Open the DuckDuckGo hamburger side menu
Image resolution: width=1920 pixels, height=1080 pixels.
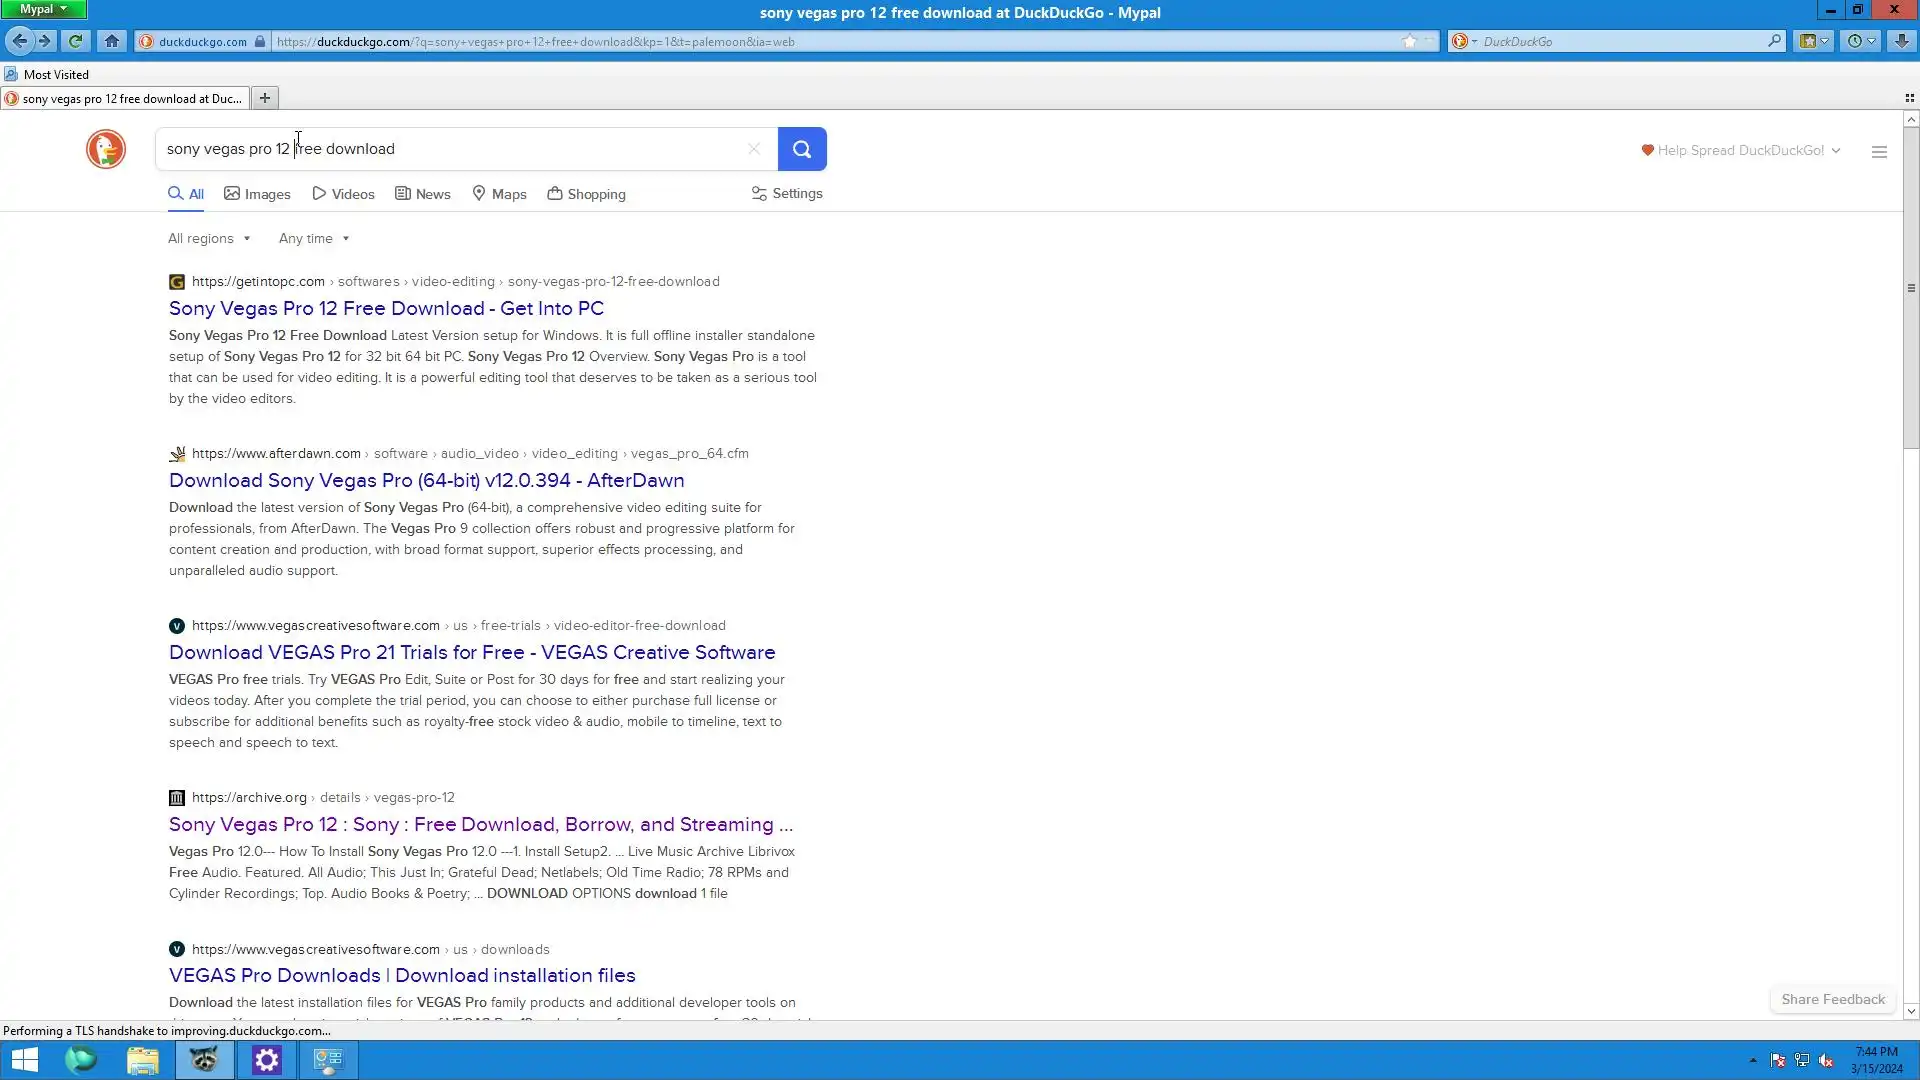click(x=1879, y=152)
